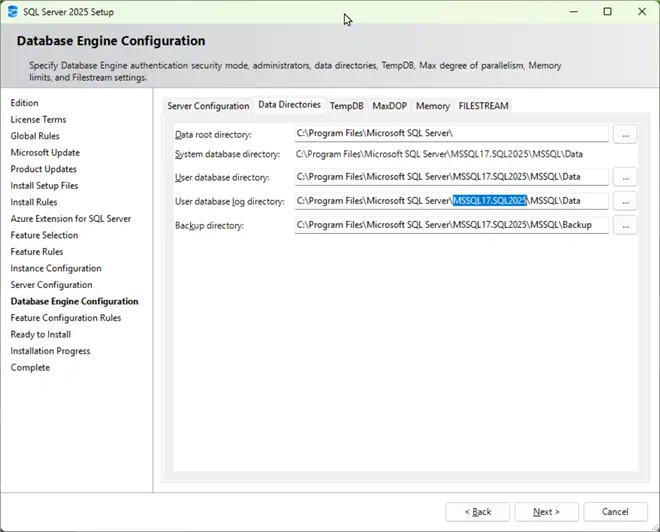The height and width of the screenshot is (532, 660).
Task: Click the Data root directory field
Action: (x=451, y=133)
